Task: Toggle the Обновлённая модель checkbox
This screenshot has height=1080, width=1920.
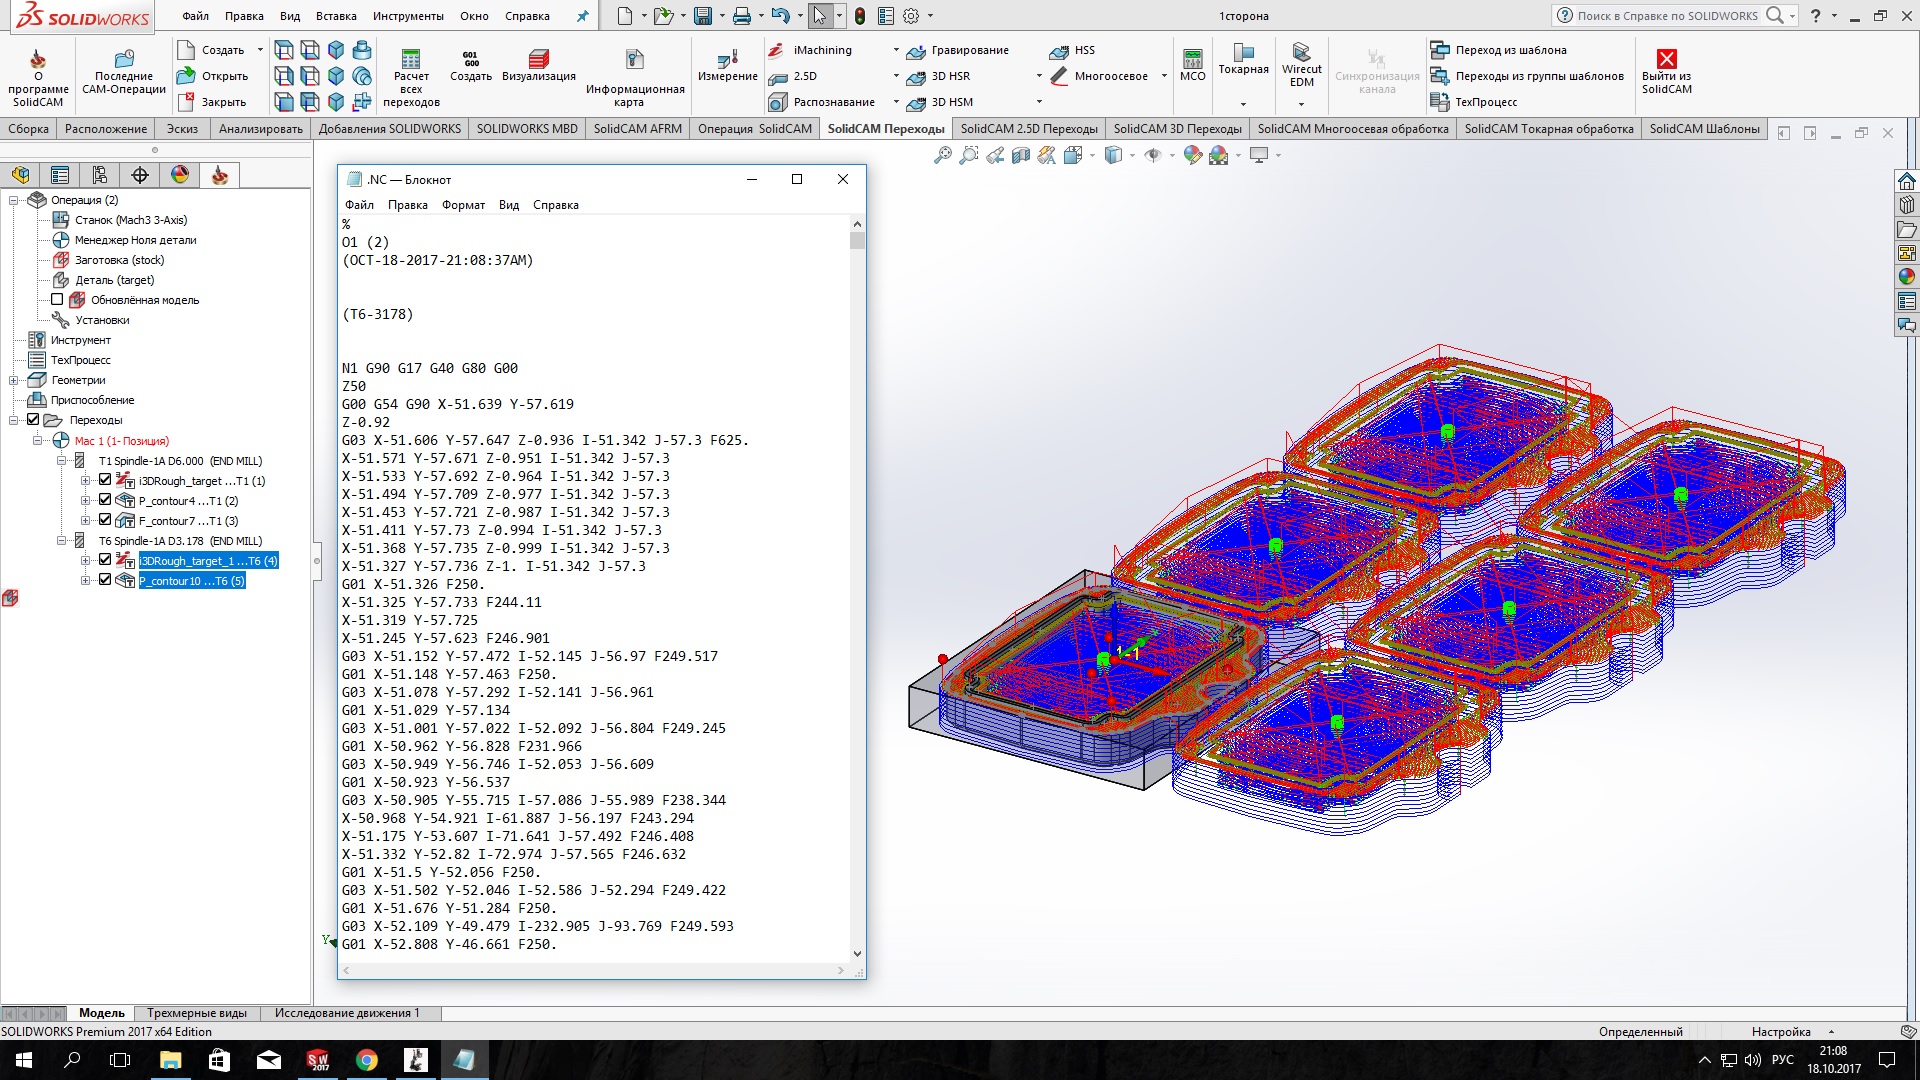Action: (x=57, y=299)
